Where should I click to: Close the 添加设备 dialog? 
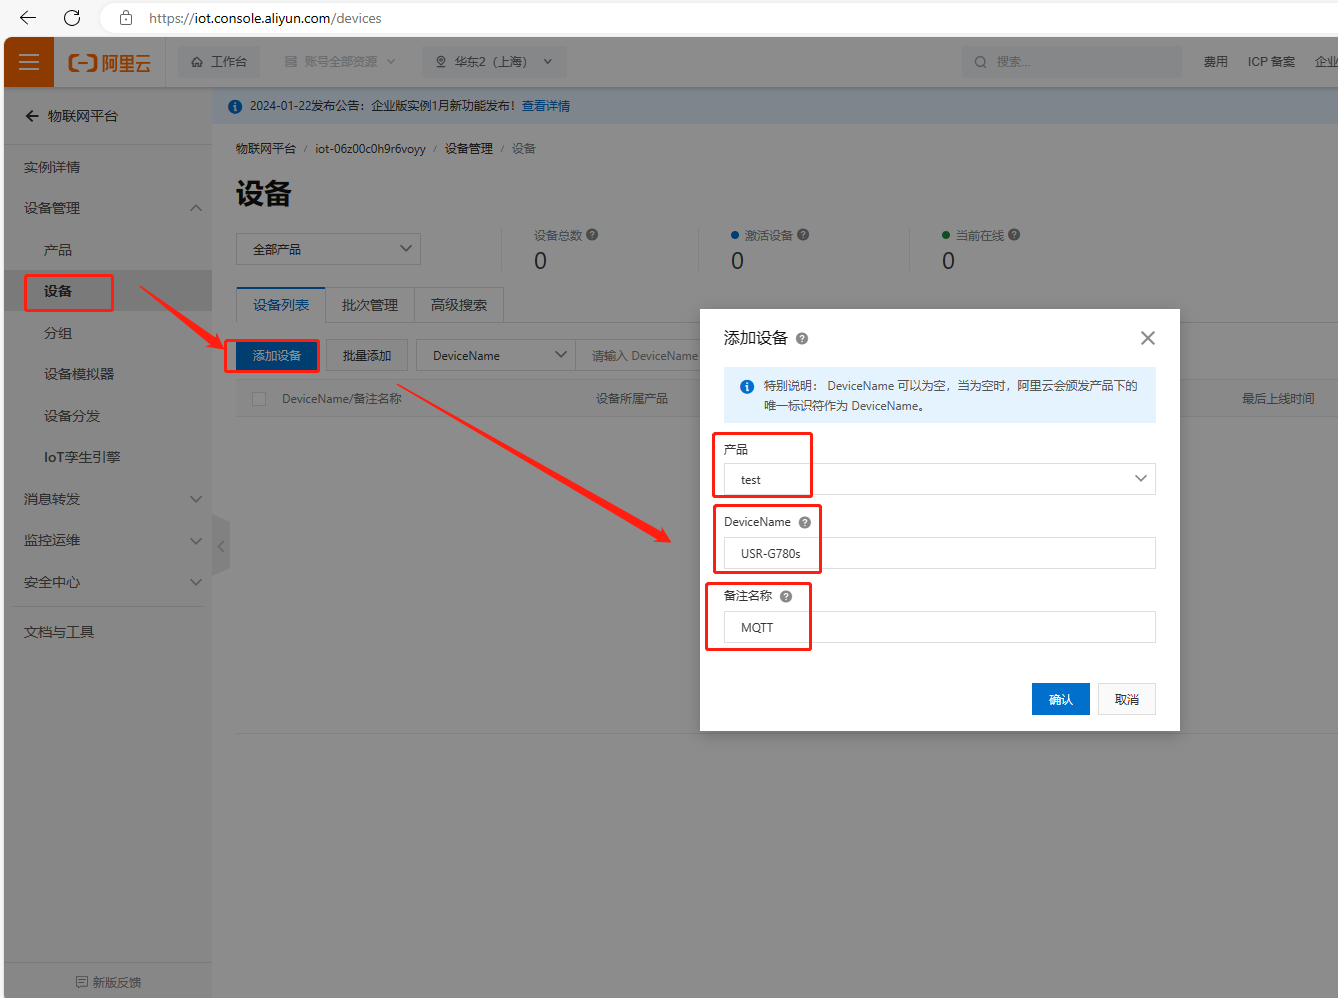point(1147,338)
